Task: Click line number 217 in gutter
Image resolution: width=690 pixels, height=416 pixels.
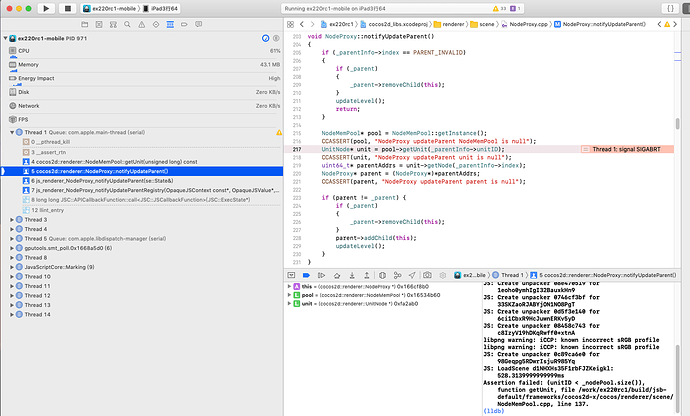Action: [x=297, y=149]
